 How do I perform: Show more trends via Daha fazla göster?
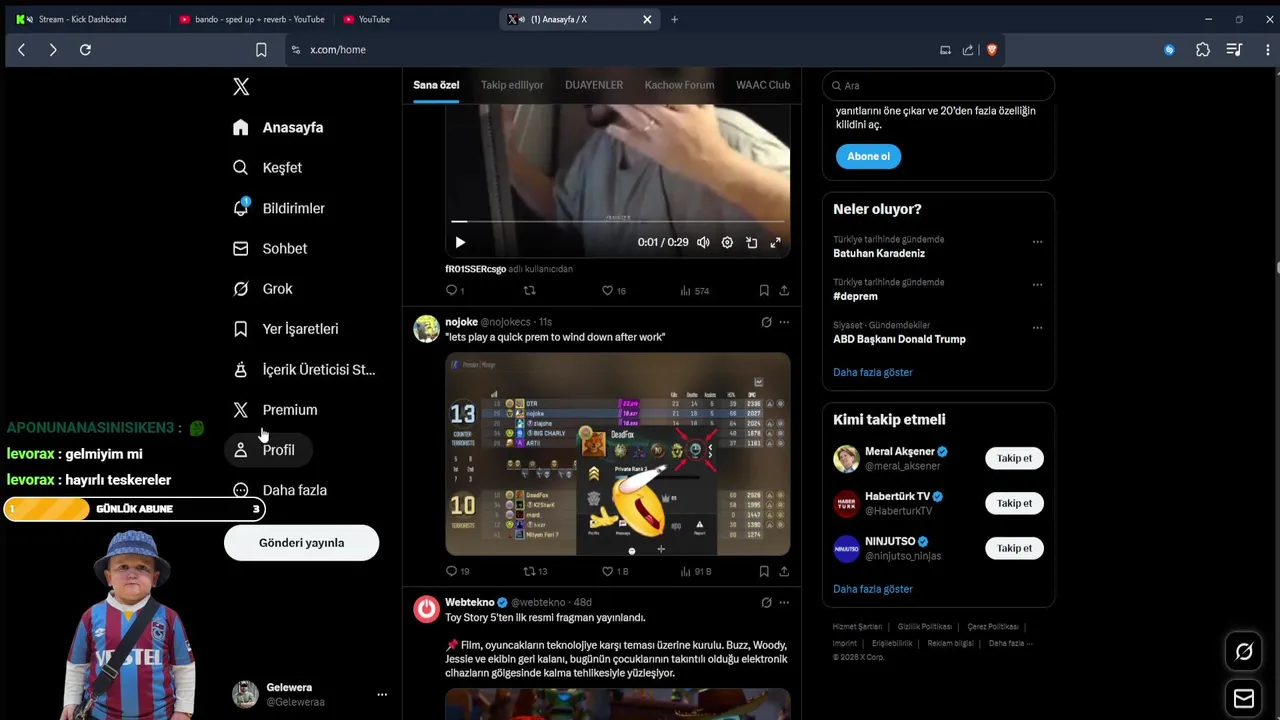pyautogui.click(x=873, y=372)
